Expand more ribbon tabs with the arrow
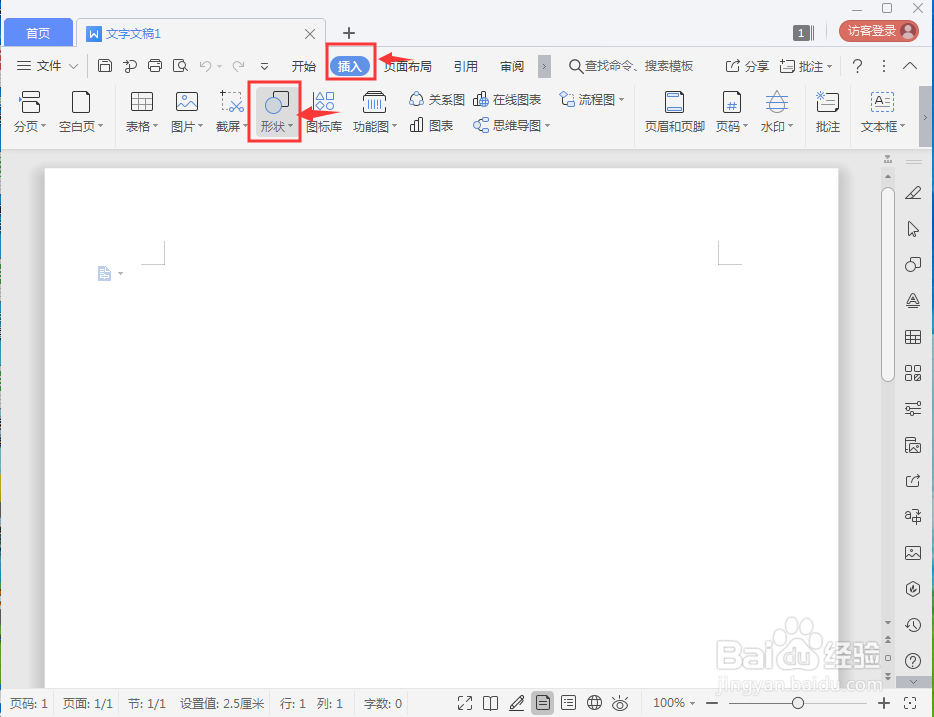The image size is (934, 717). tap(544, 66)
